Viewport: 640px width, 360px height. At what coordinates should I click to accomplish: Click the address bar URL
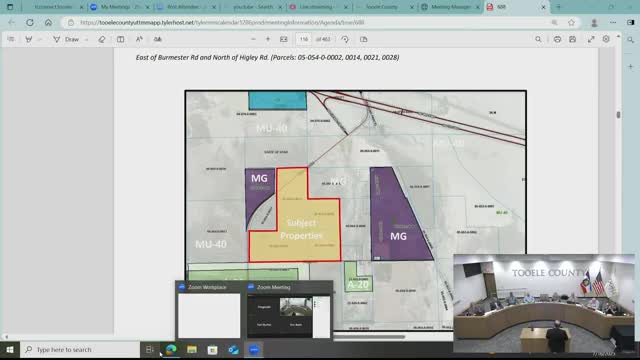tap(222, 22)
